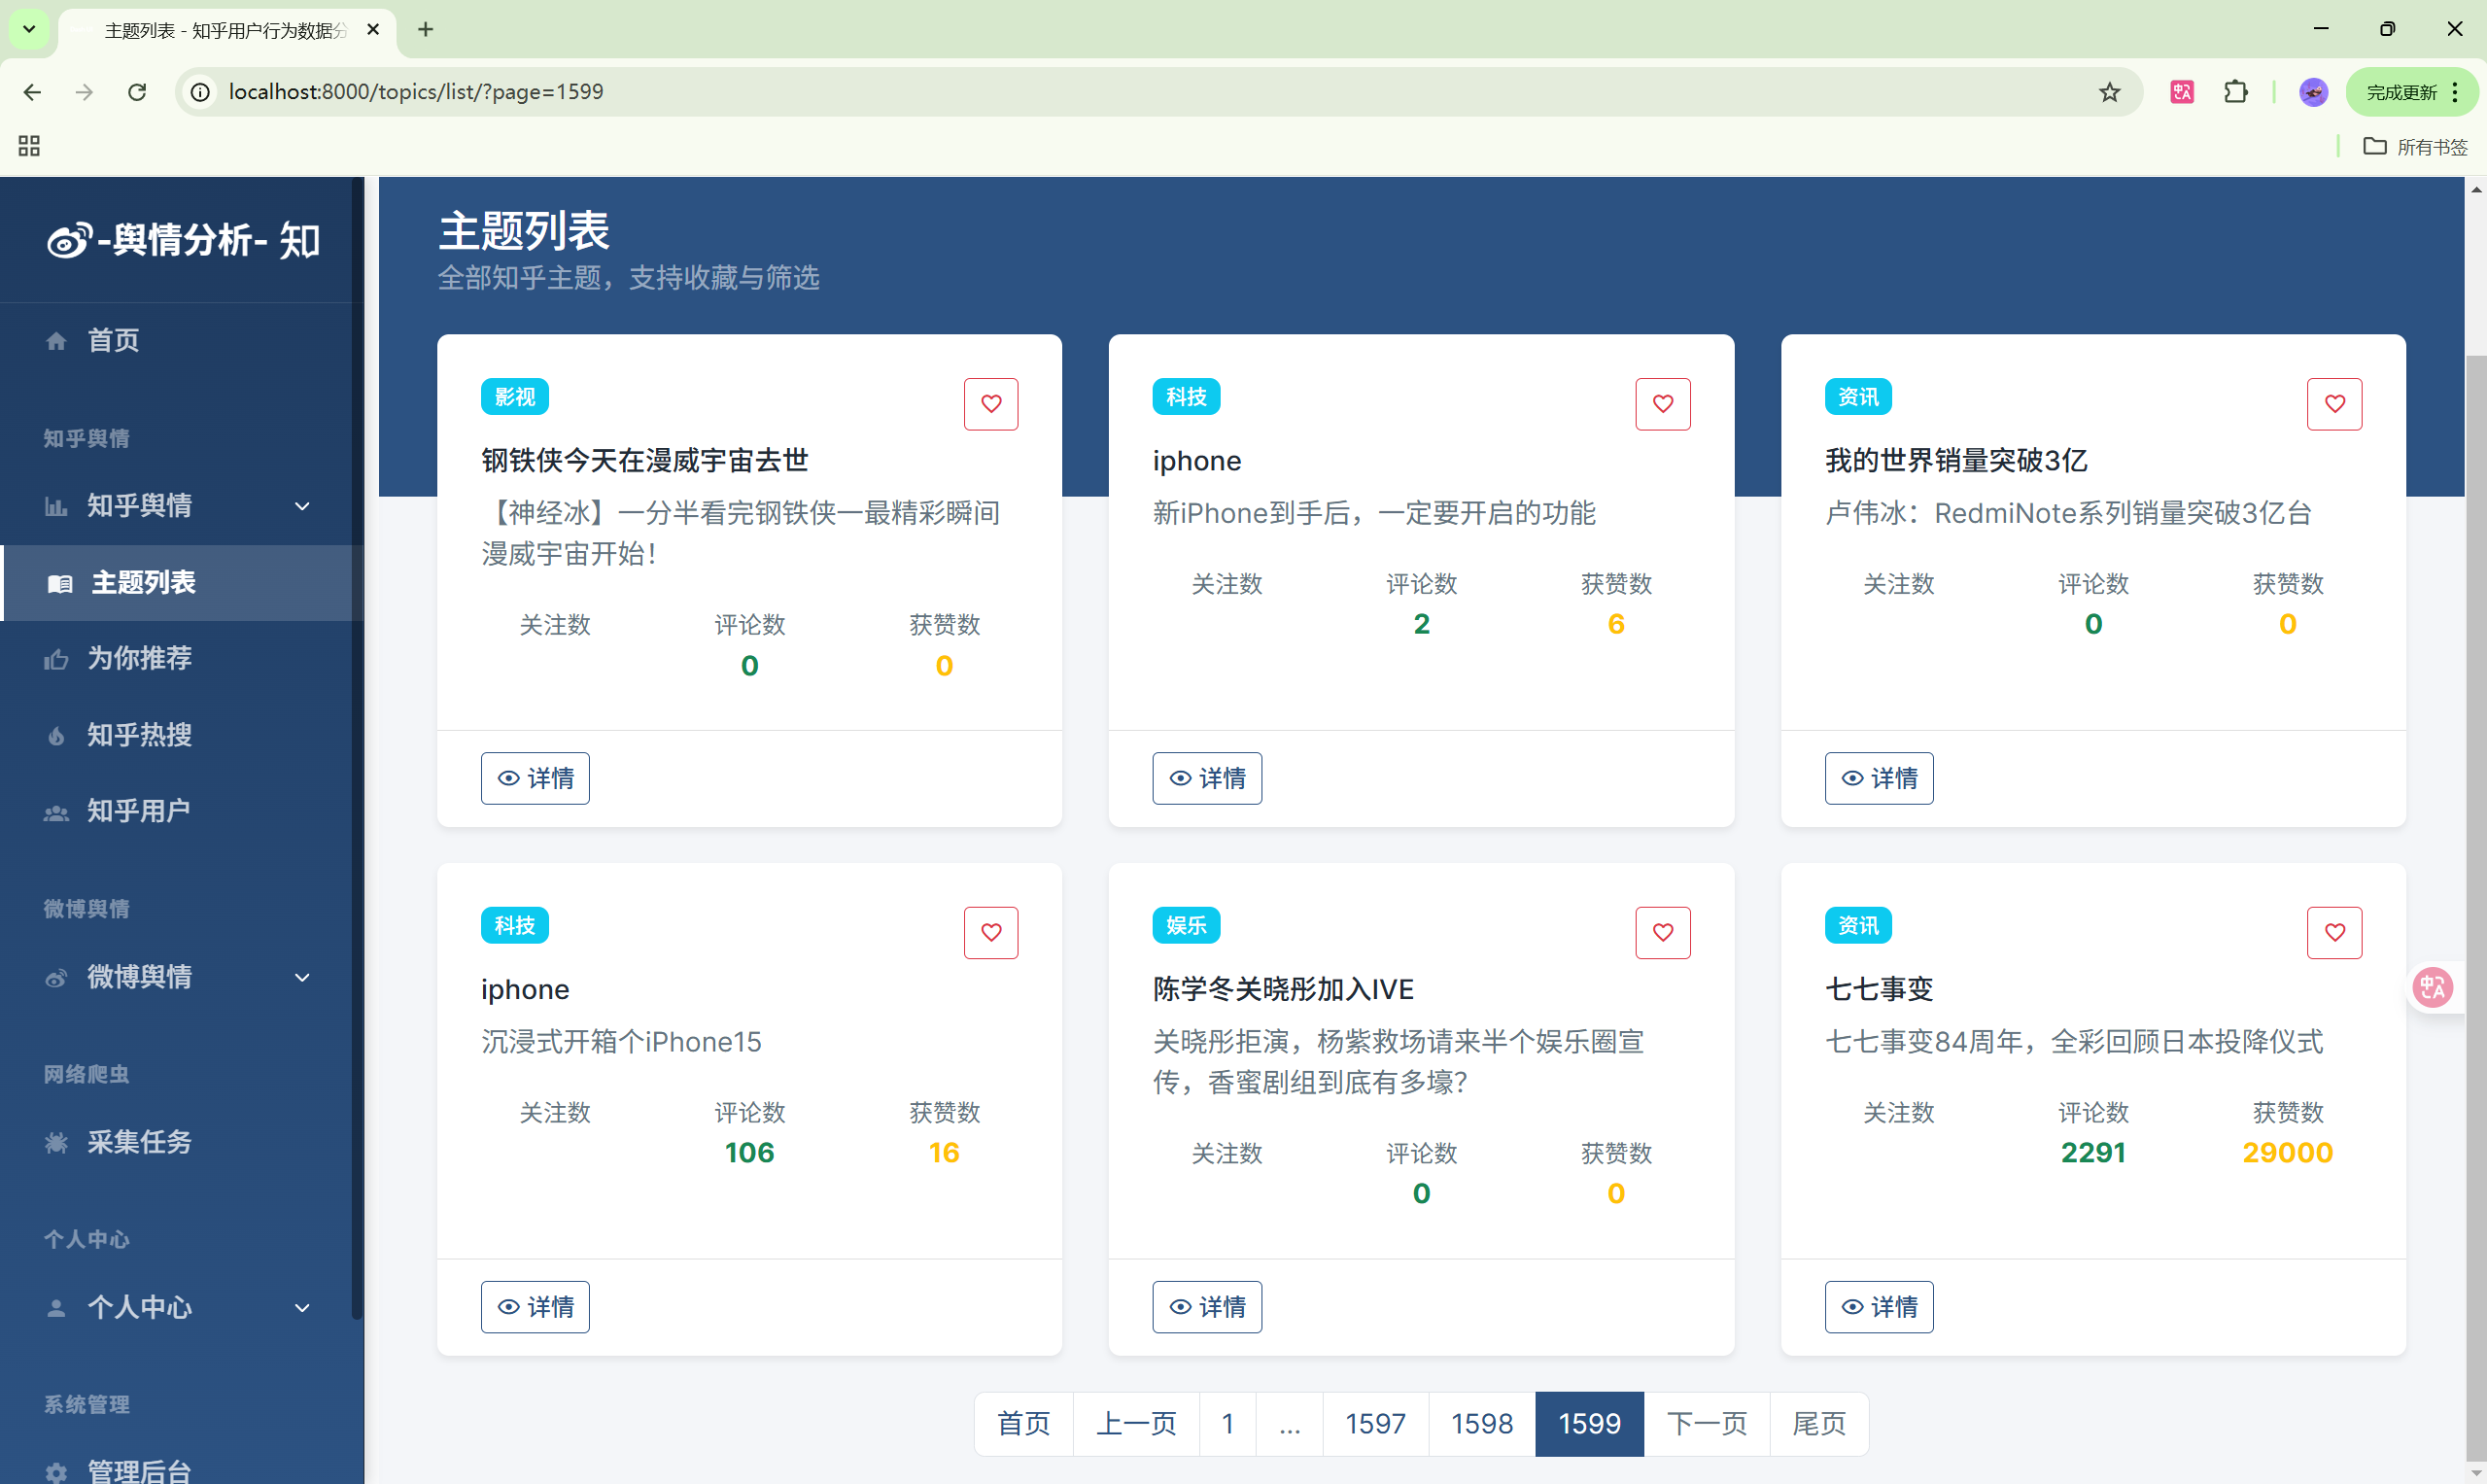This screenshot has height=1484, width=2487.
Task: Favorite the 钢铁侠今天在漫威宇宙去世 topic with the heart
Action: pyautogui.click(x=990, y=404)
